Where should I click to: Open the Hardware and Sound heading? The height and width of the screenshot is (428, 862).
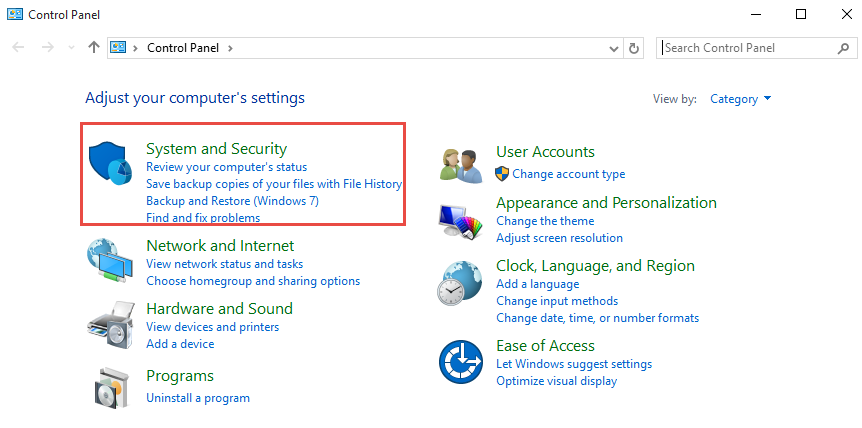click(x=219, y=309)
